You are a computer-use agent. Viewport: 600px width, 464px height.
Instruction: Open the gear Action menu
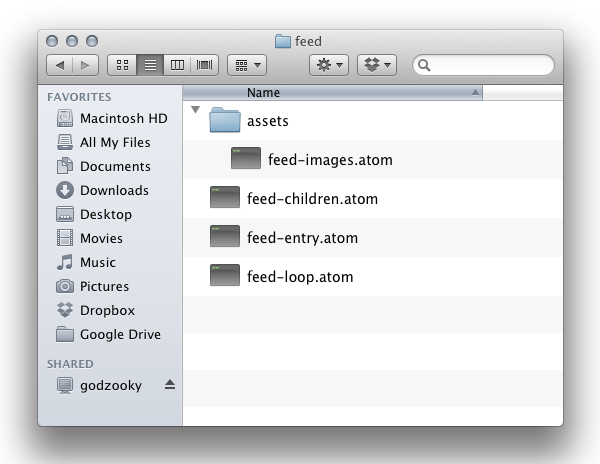click(329, 65)
